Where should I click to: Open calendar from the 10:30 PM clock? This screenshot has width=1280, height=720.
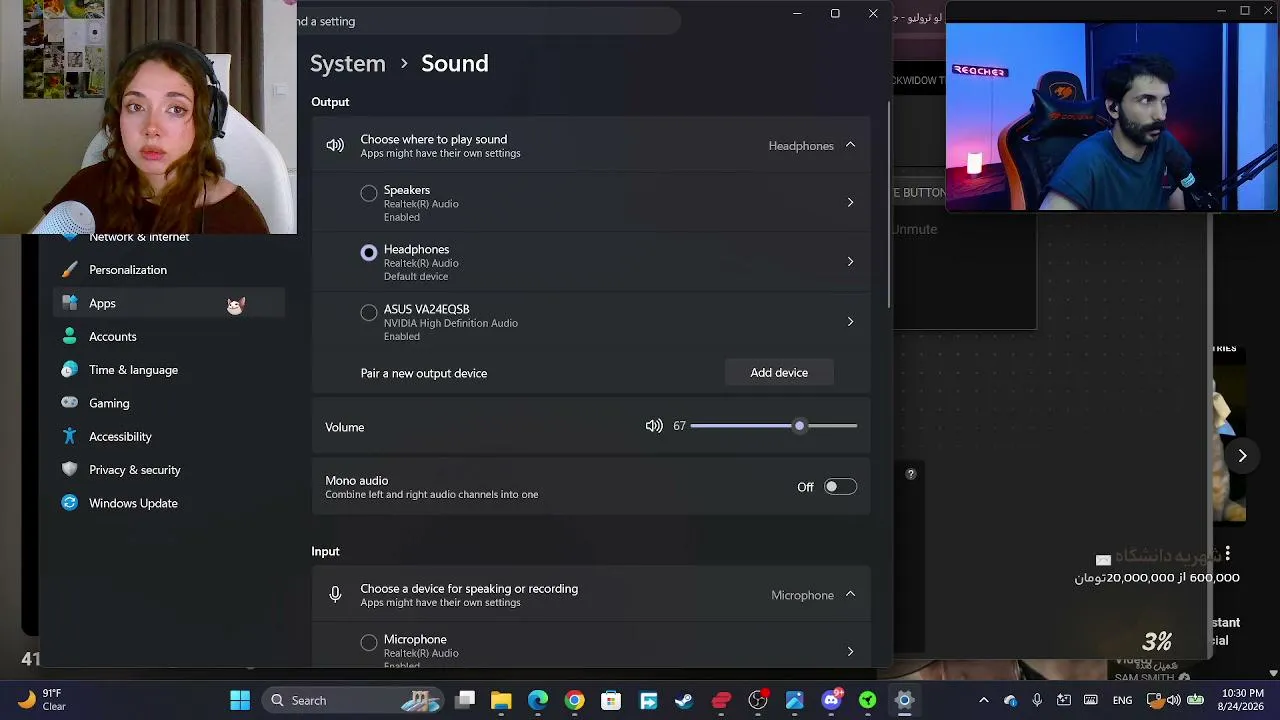pyautogui.click(x=1243, y=700)
